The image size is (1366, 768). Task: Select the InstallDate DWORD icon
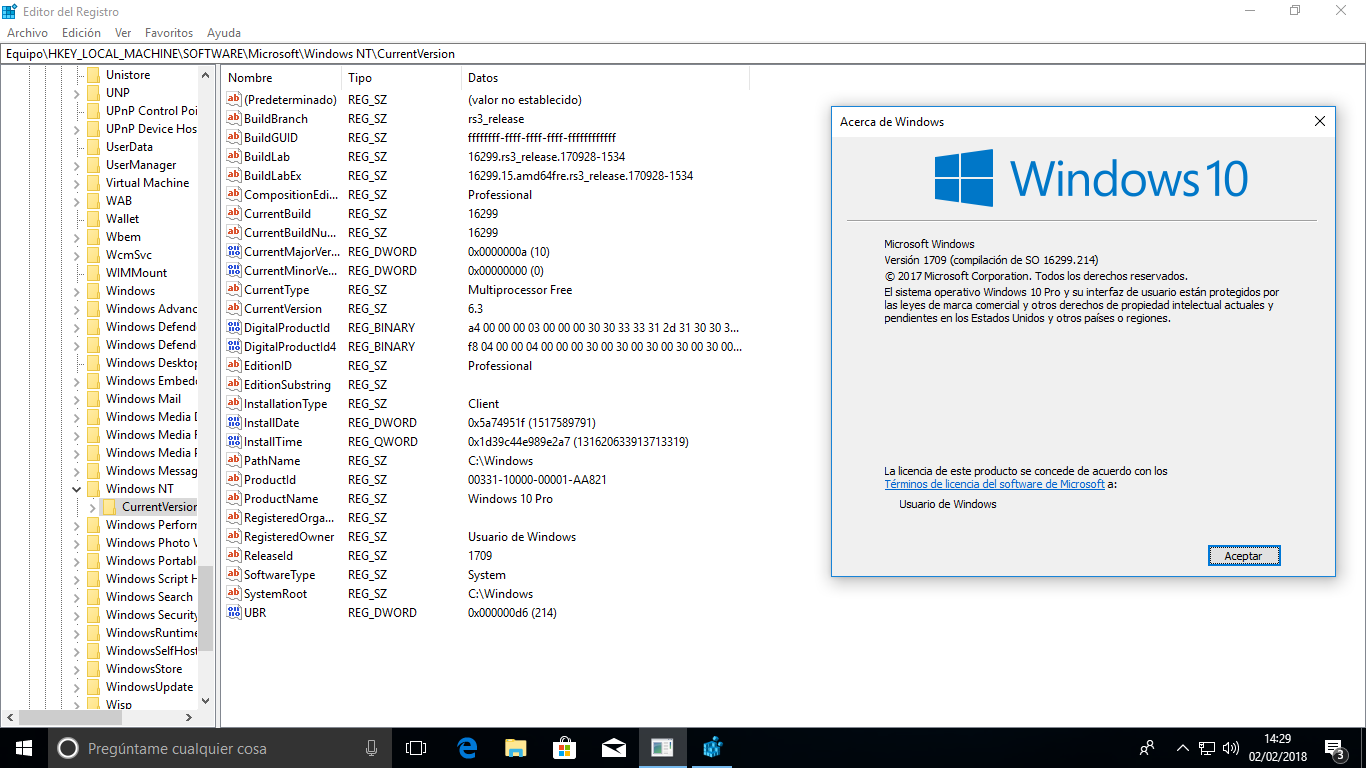[x=234, y=423]
